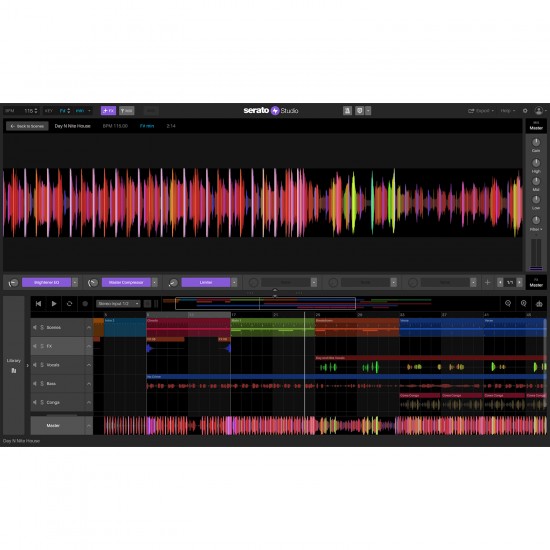Open the sixth empty FX slot dropdown
This screenshot has height=550, width=550.
pos(473,282)
